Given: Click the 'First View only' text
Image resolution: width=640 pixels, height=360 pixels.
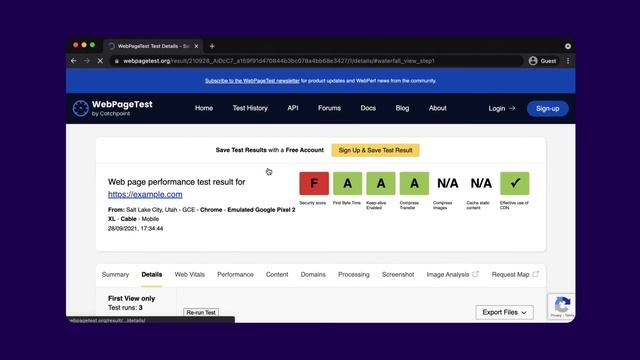Looking at the screenshot, I should [131, 298].
